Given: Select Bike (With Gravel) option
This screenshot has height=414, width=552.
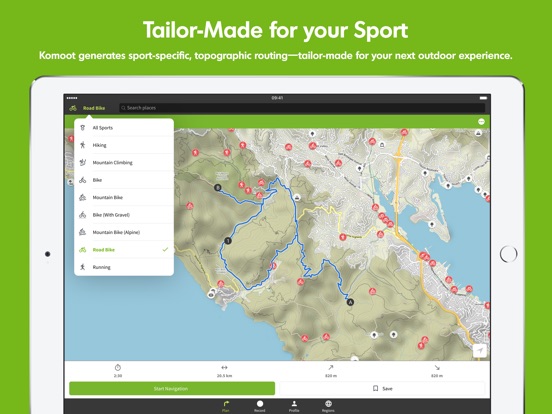Looking at the screenshot, I should click(124, 215).
